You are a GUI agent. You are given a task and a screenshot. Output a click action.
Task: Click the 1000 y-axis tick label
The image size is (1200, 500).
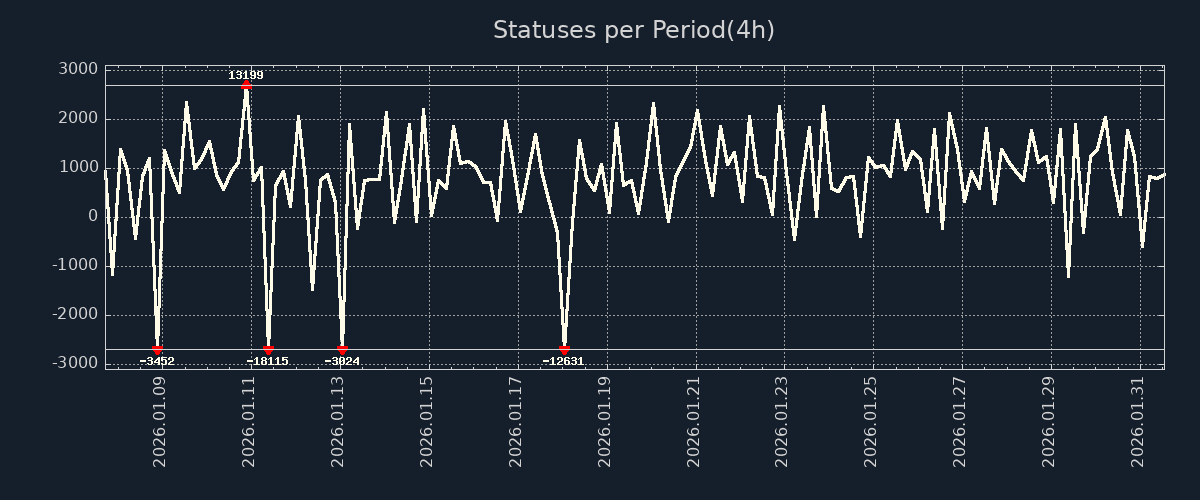79,167
